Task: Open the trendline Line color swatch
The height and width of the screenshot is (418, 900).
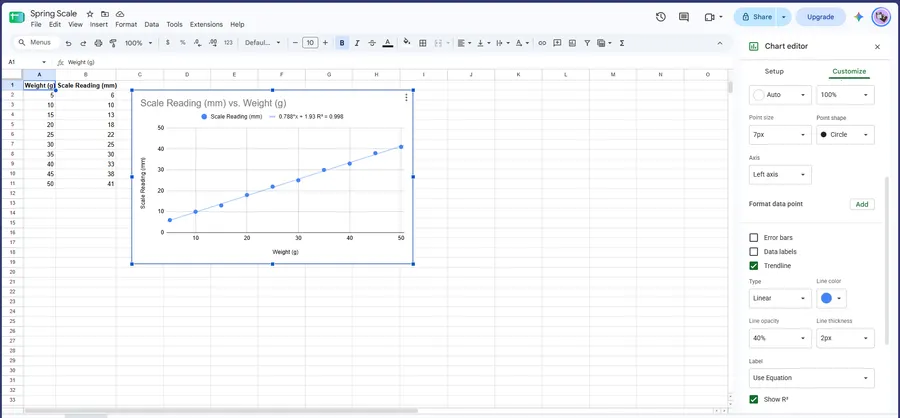Action: pos(831,299)
